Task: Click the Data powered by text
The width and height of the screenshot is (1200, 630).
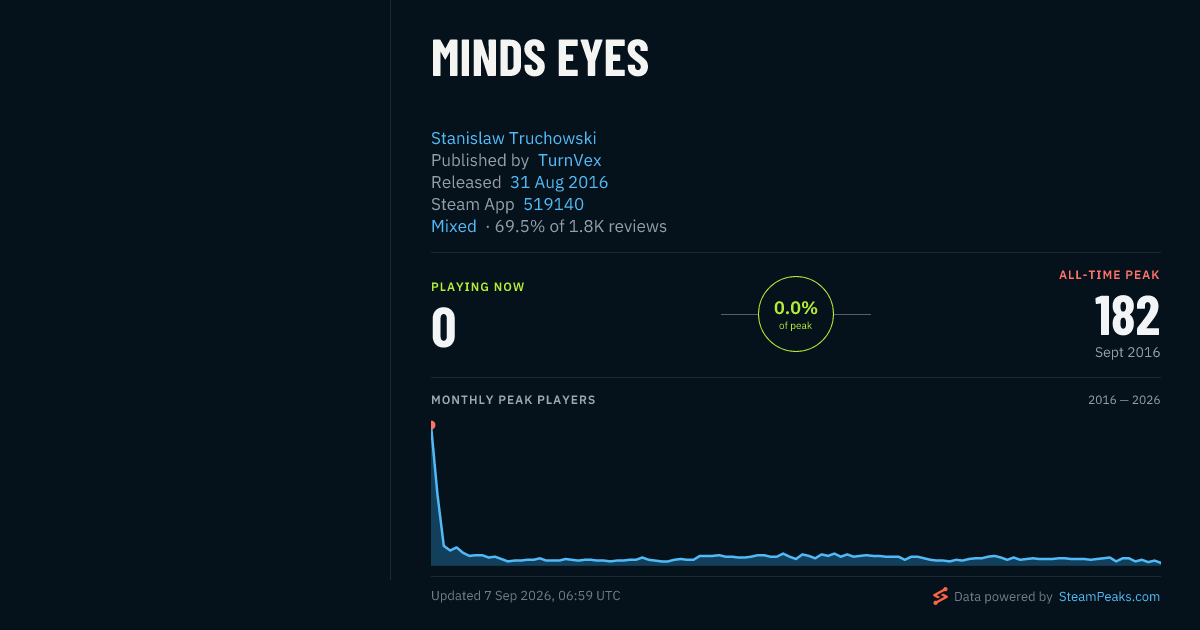Action: (1003, 597)
